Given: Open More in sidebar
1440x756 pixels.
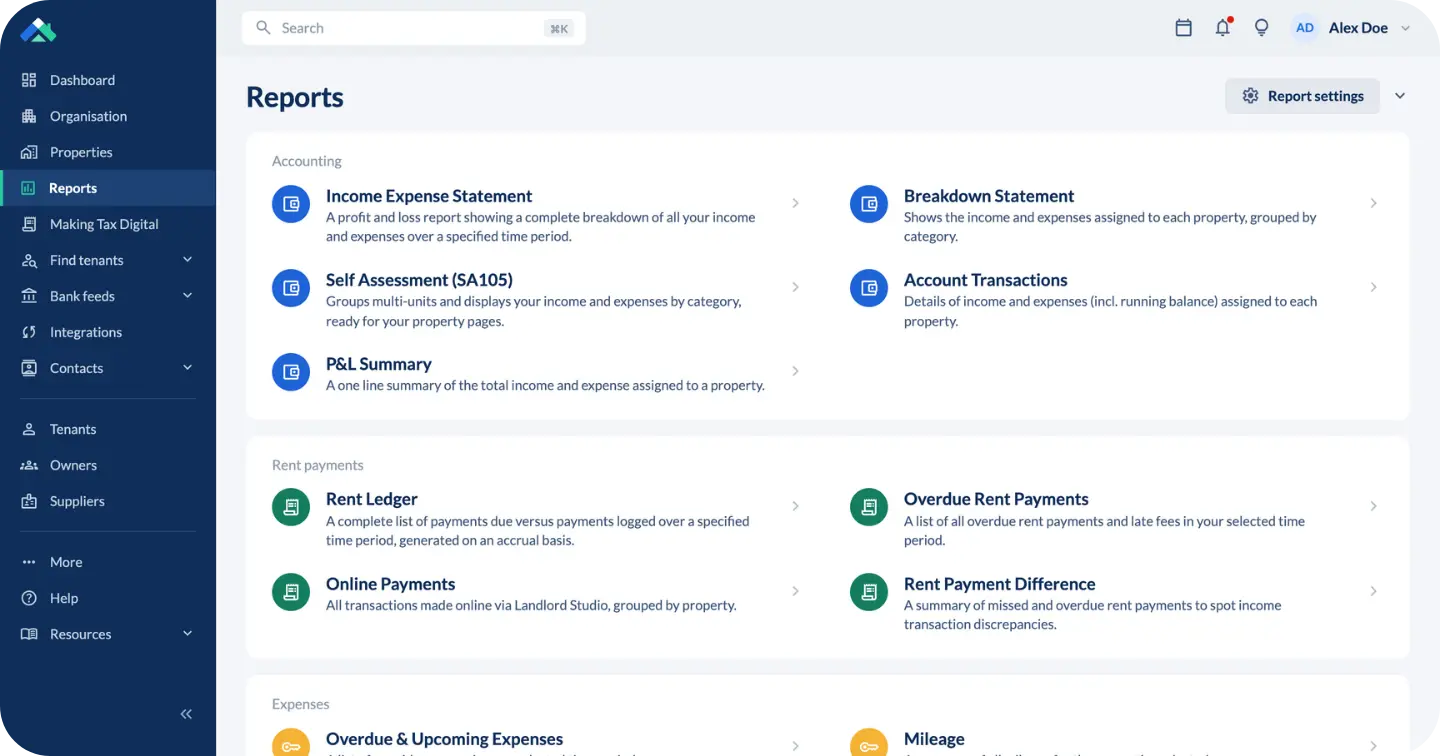Looking at the screenshot, I should [x=108, y=562].
